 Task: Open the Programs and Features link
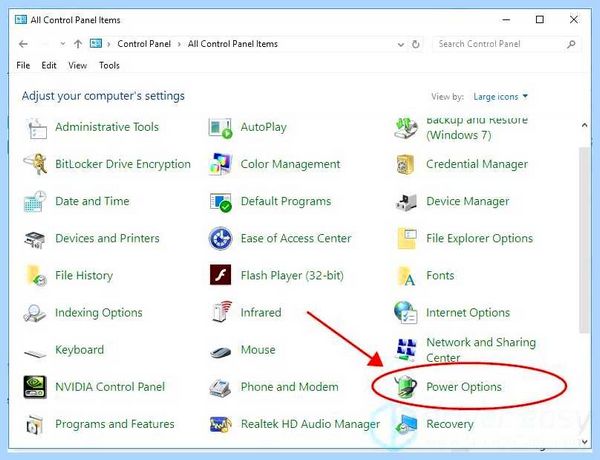coord(114,424)
